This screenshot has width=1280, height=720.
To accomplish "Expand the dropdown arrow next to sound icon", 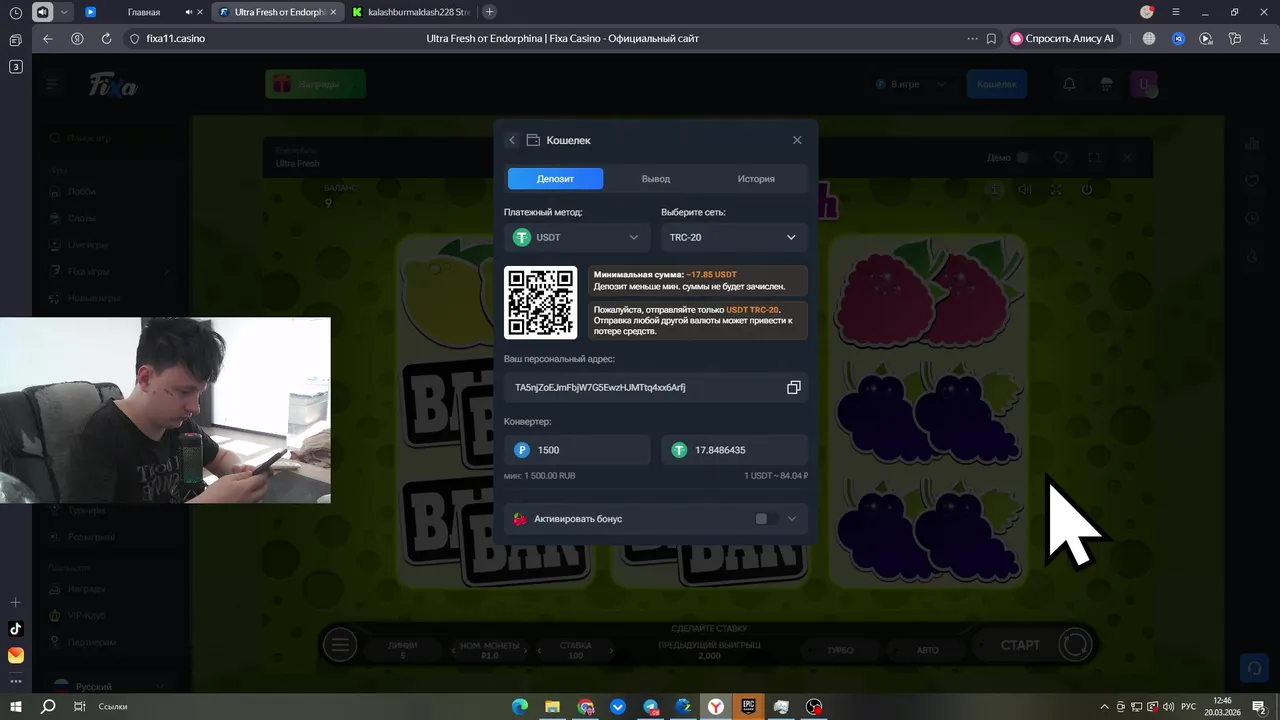I will pos(65,12).
